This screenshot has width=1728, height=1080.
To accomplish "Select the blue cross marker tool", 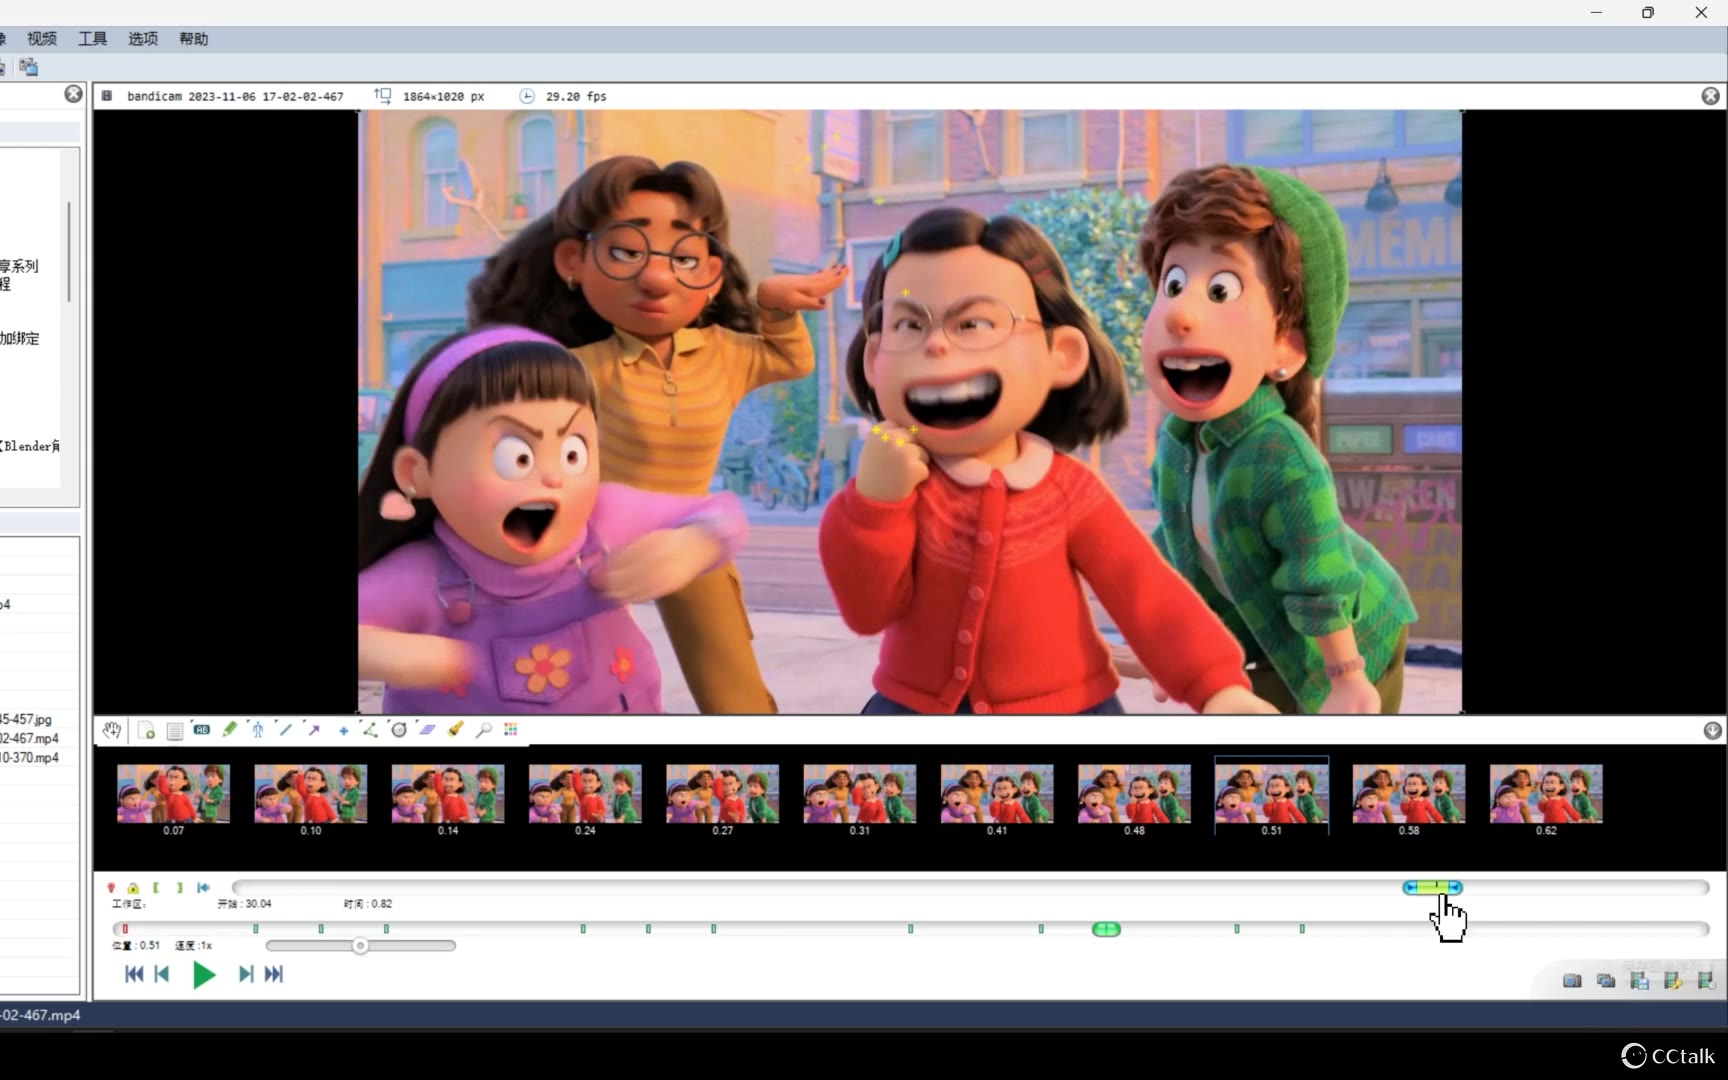I will (343, 730).
